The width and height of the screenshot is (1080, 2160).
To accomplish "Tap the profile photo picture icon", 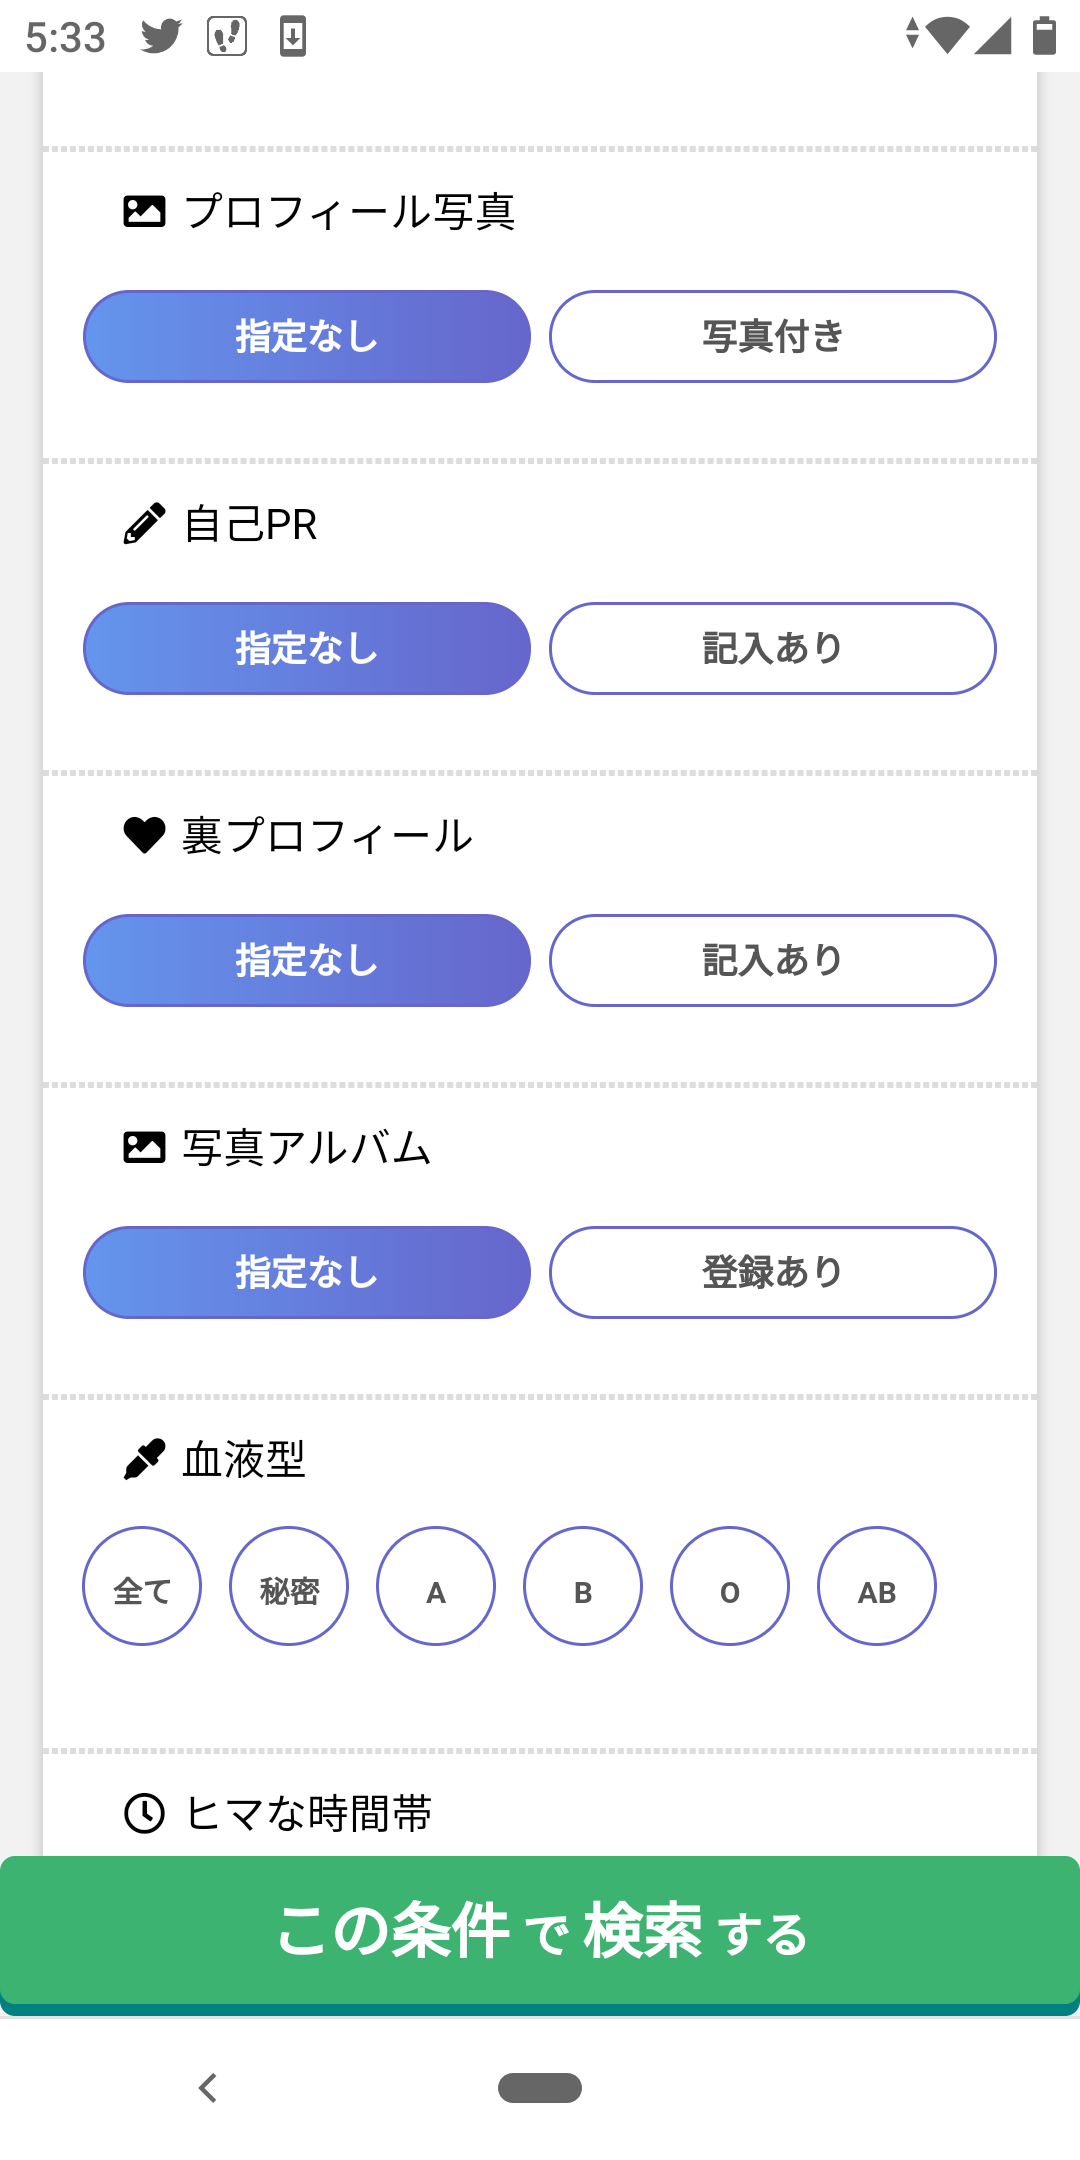I will [x=144, y=212].
